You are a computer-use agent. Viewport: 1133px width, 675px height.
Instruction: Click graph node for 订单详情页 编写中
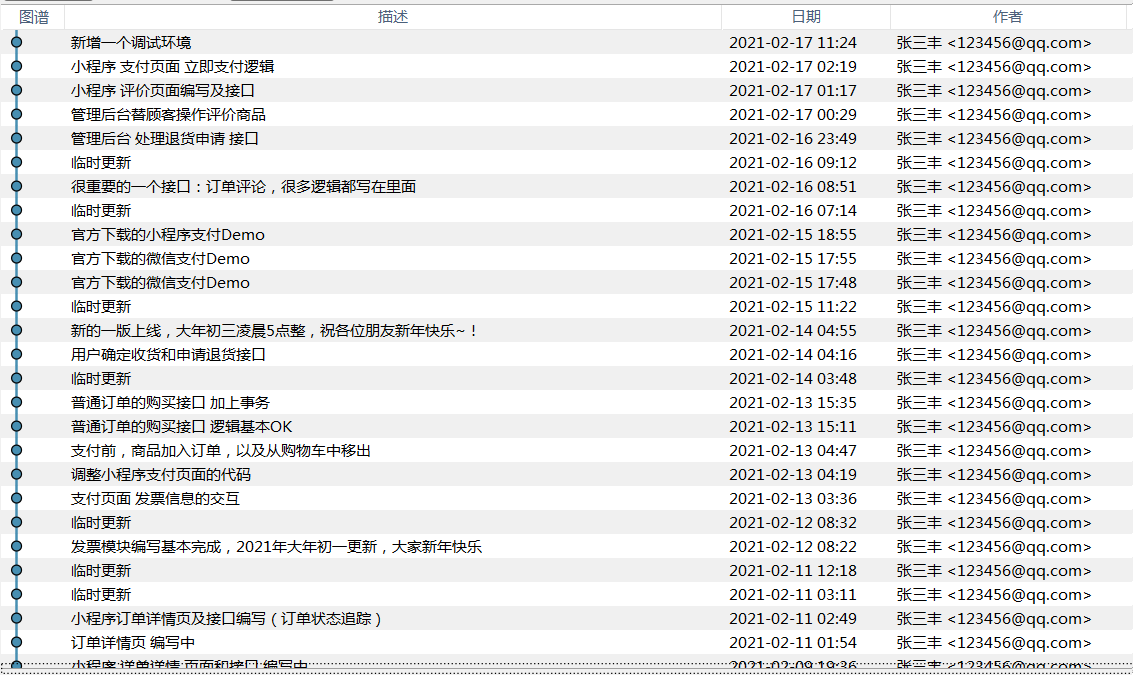point(16,642)
